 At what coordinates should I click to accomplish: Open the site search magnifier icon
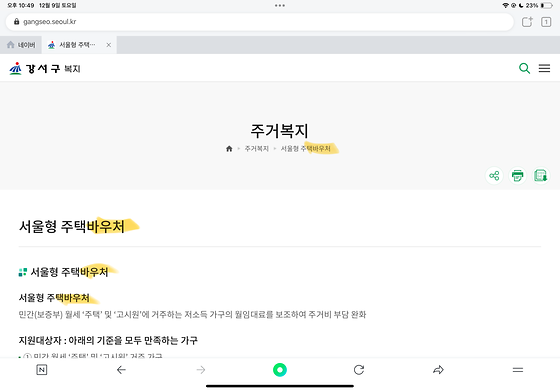(524, 68)
